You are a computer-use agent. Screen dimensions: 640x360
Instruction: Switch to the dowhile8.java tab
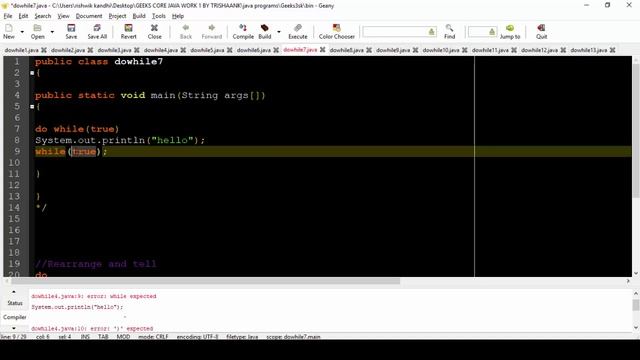[x=347, y=50]
